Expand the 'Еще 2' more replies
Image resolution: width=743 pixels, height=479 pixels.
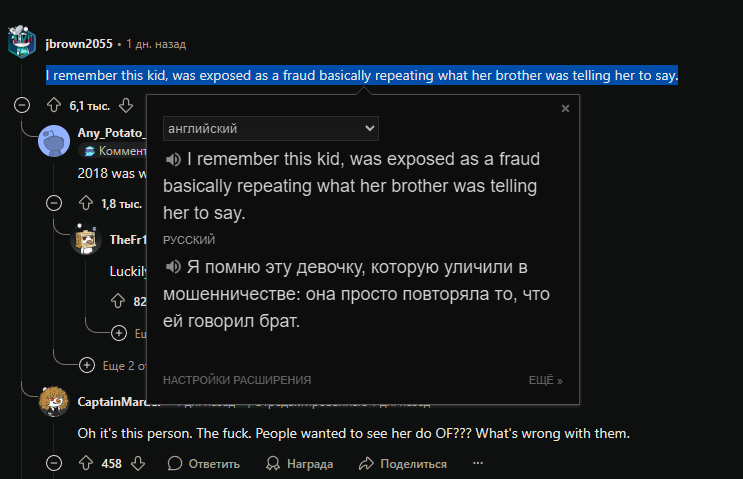[86, 365]
